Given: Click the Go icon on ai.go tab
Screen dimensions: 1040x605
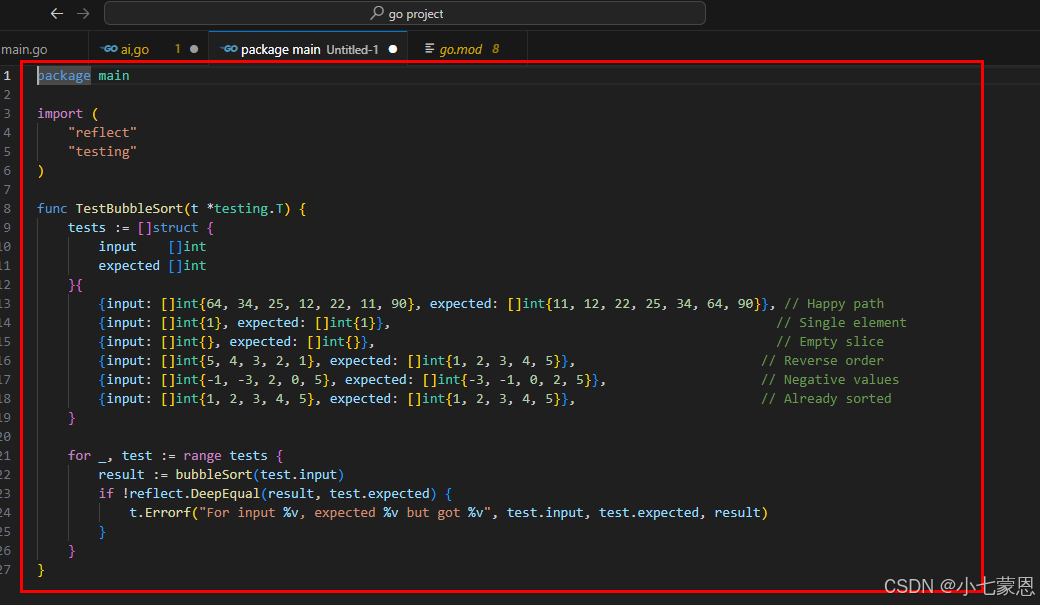Looking at the screenshot, I should tap(109, 49).
